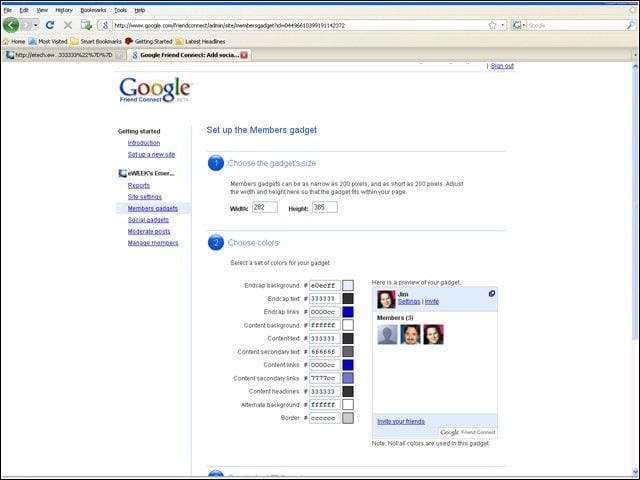Open the Bookmarks menu
This screenshot has width=640, height=480.
(93, 10)
